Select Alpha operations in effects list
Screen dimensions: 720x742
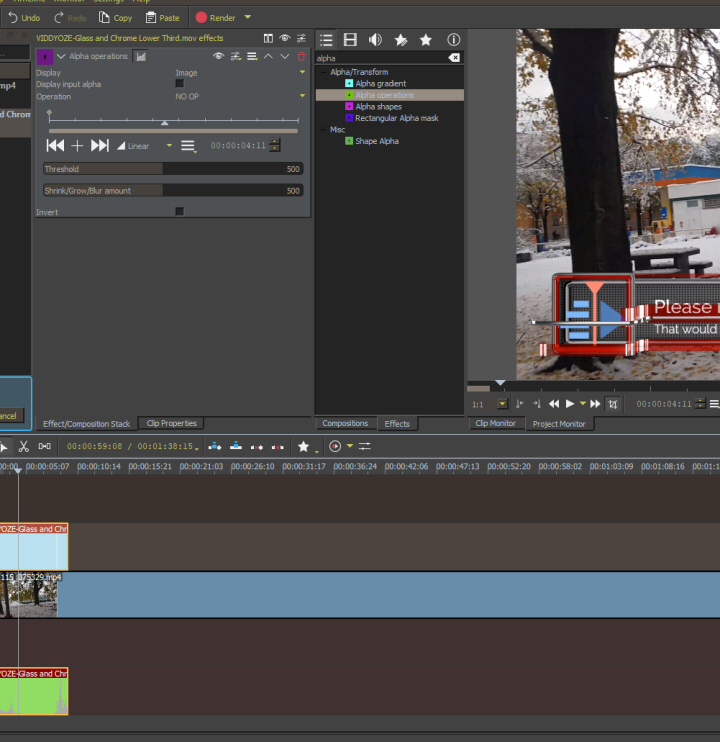389,95
